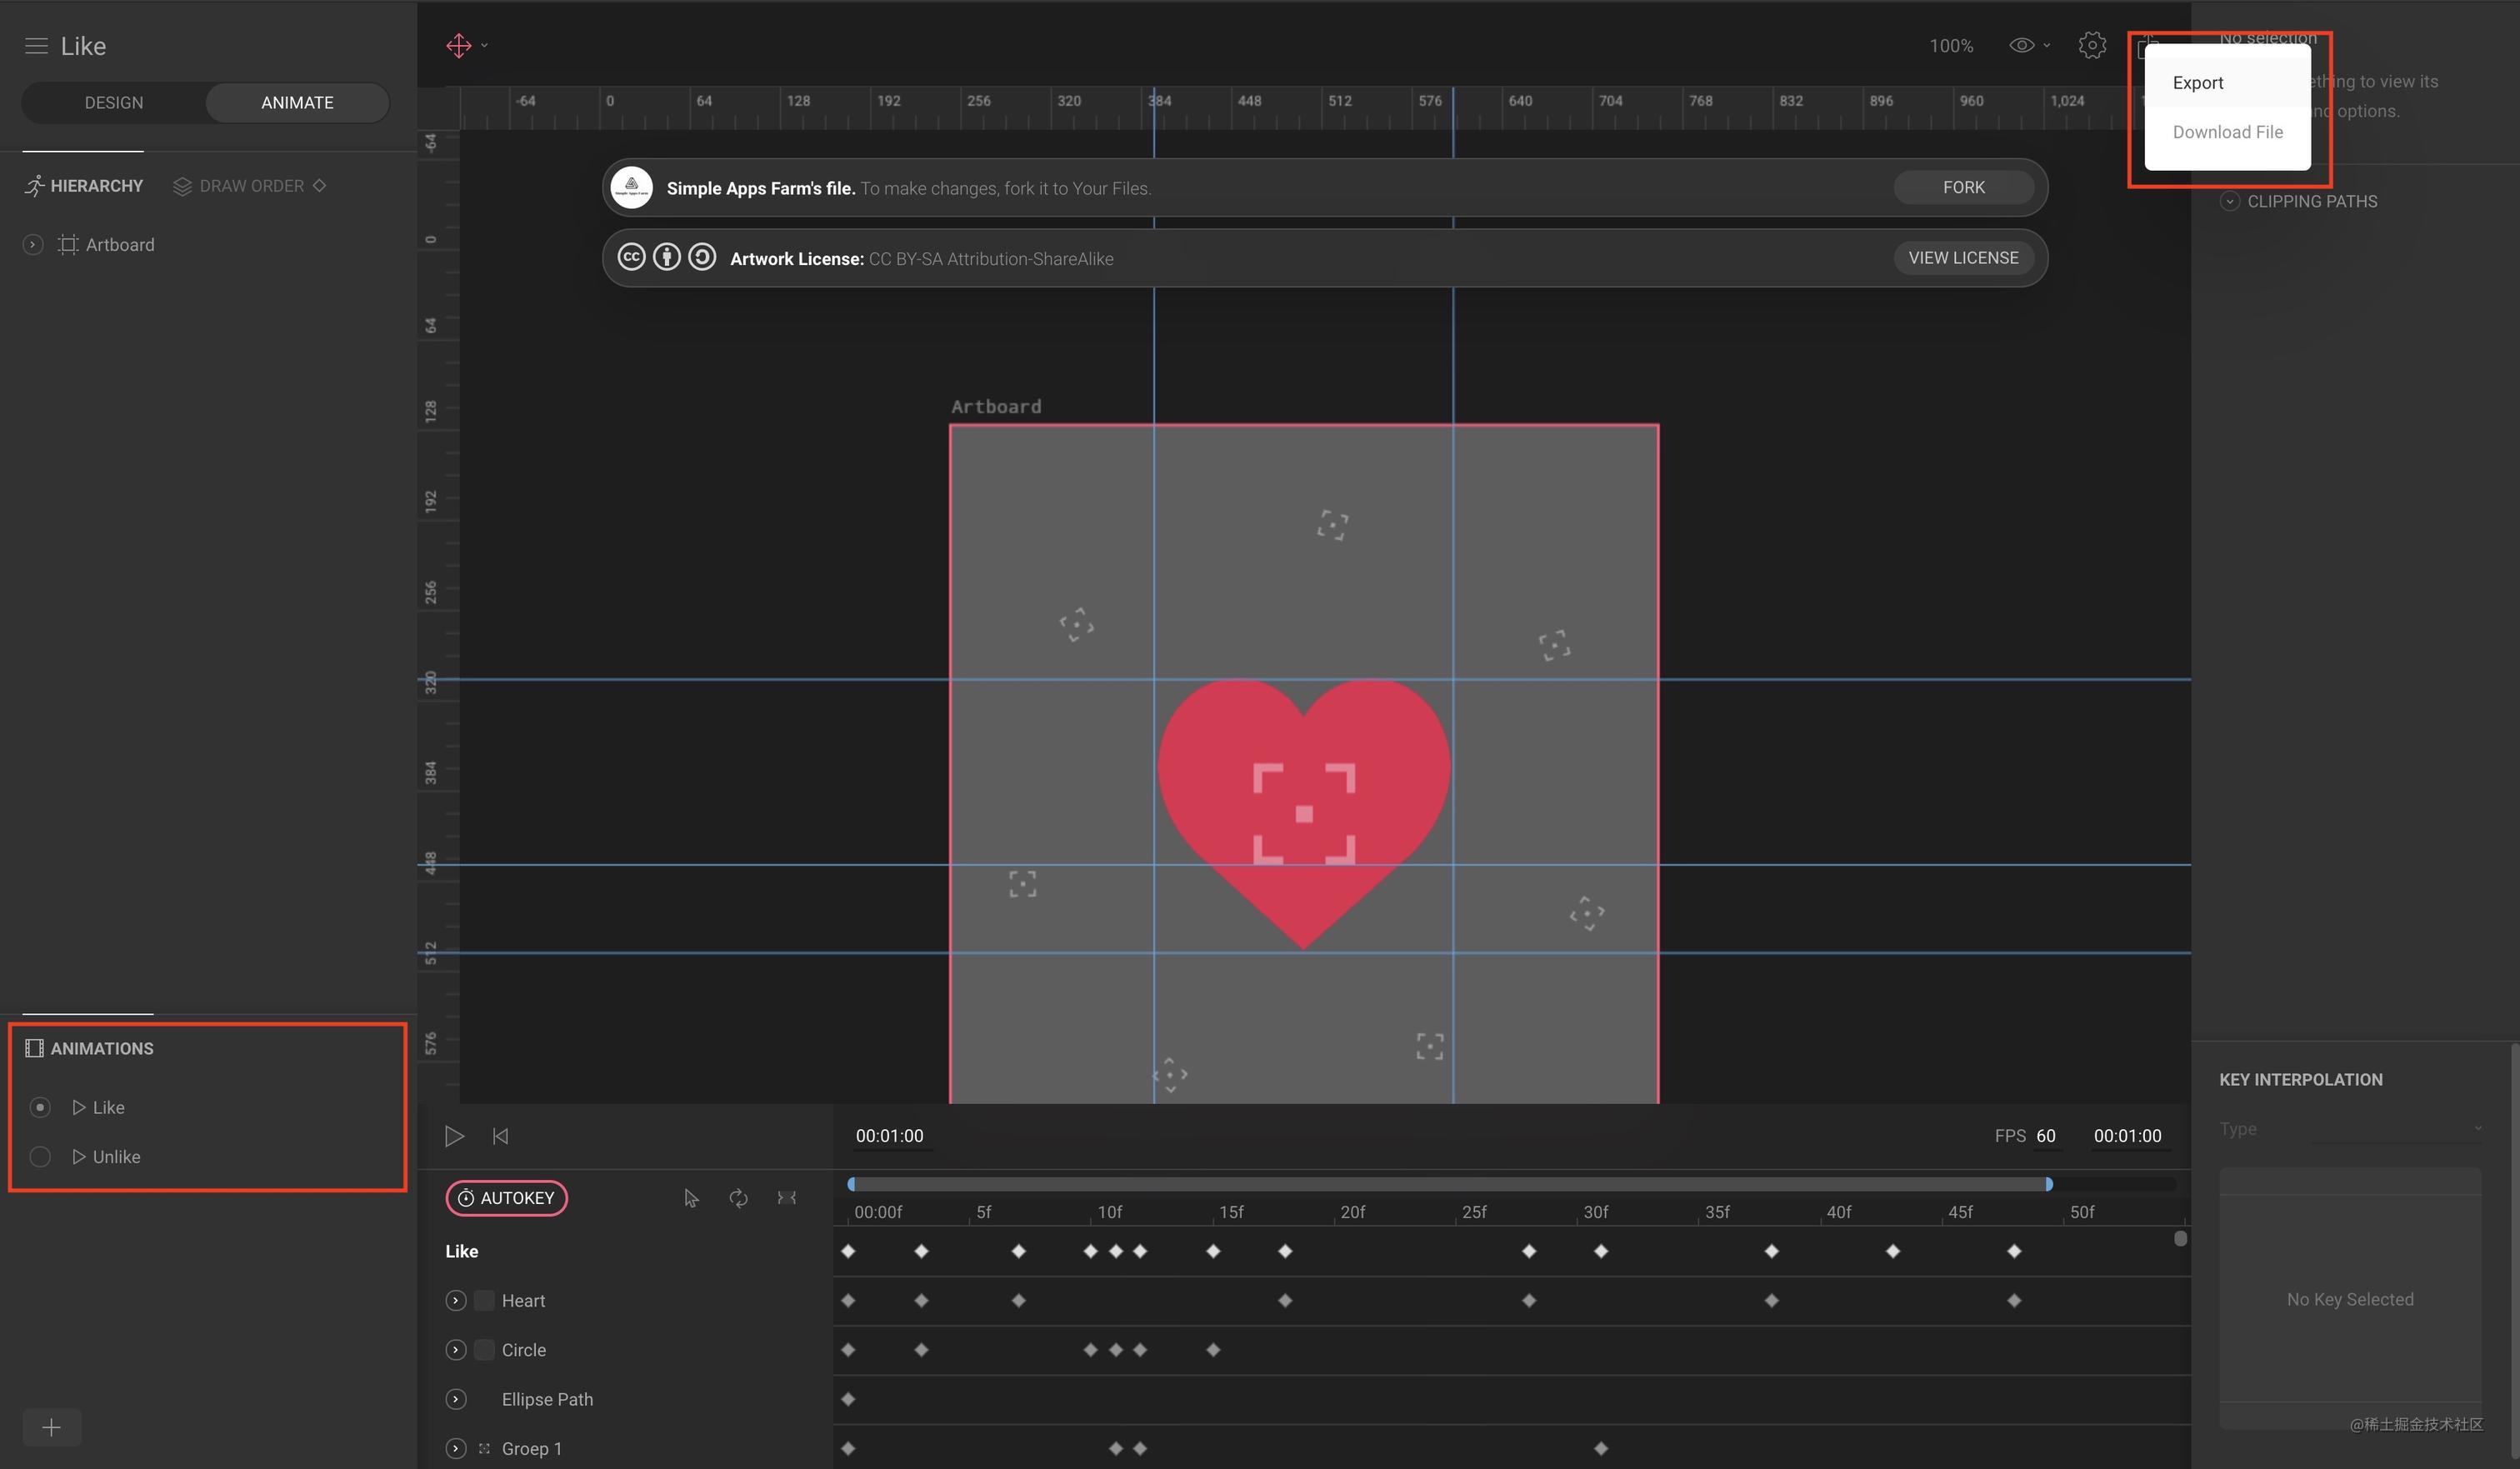2520x1469 pixels.
Task: Open the gear settings icon
Action: (2092, 46)
